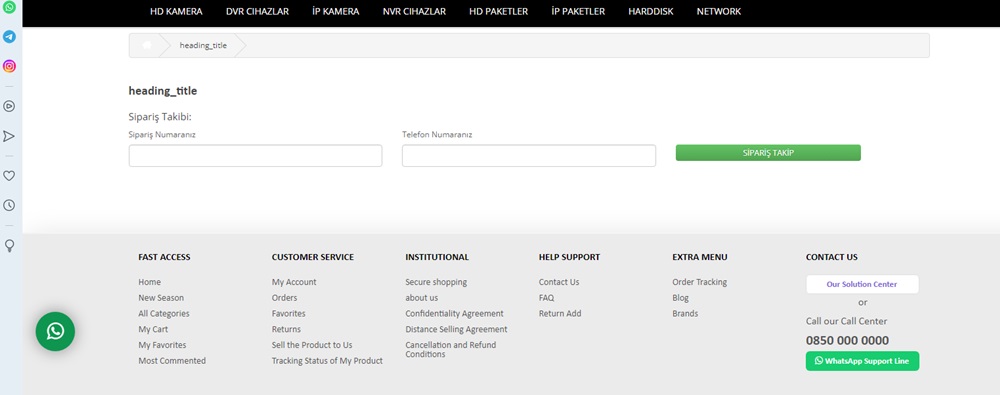Open the HD PAKETLER menu
Screen dimensions: 1000x395
pos(498,11)
